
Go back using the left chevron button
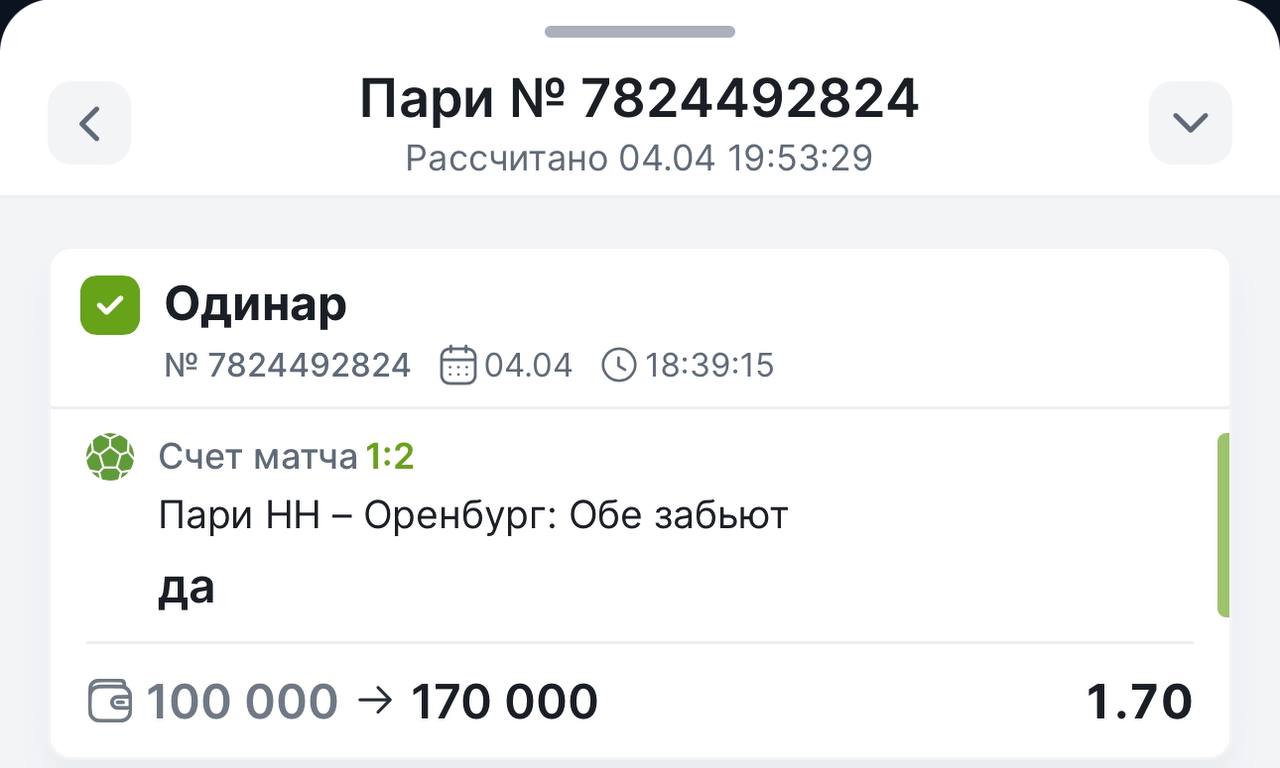tap(89, 123)
